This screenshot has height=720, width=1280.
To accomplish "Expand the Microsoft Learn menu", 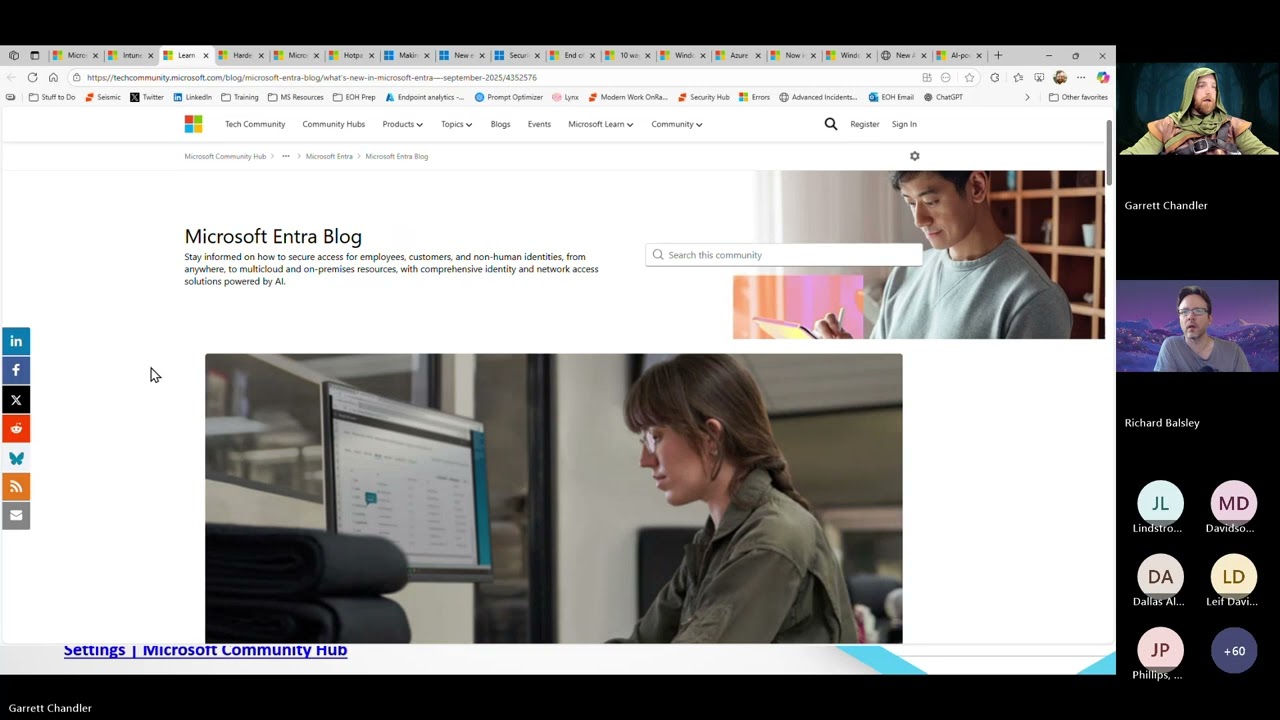I will [x=600, y=124].
